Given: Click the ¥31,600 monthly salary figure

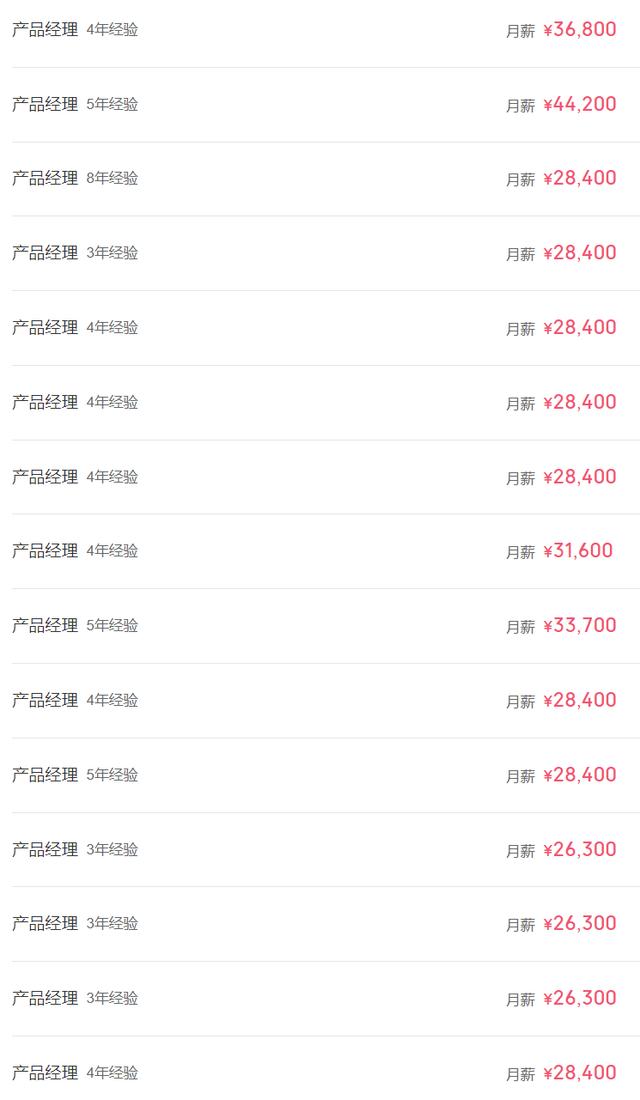Looking at the screenshot, I should point(578,551).
